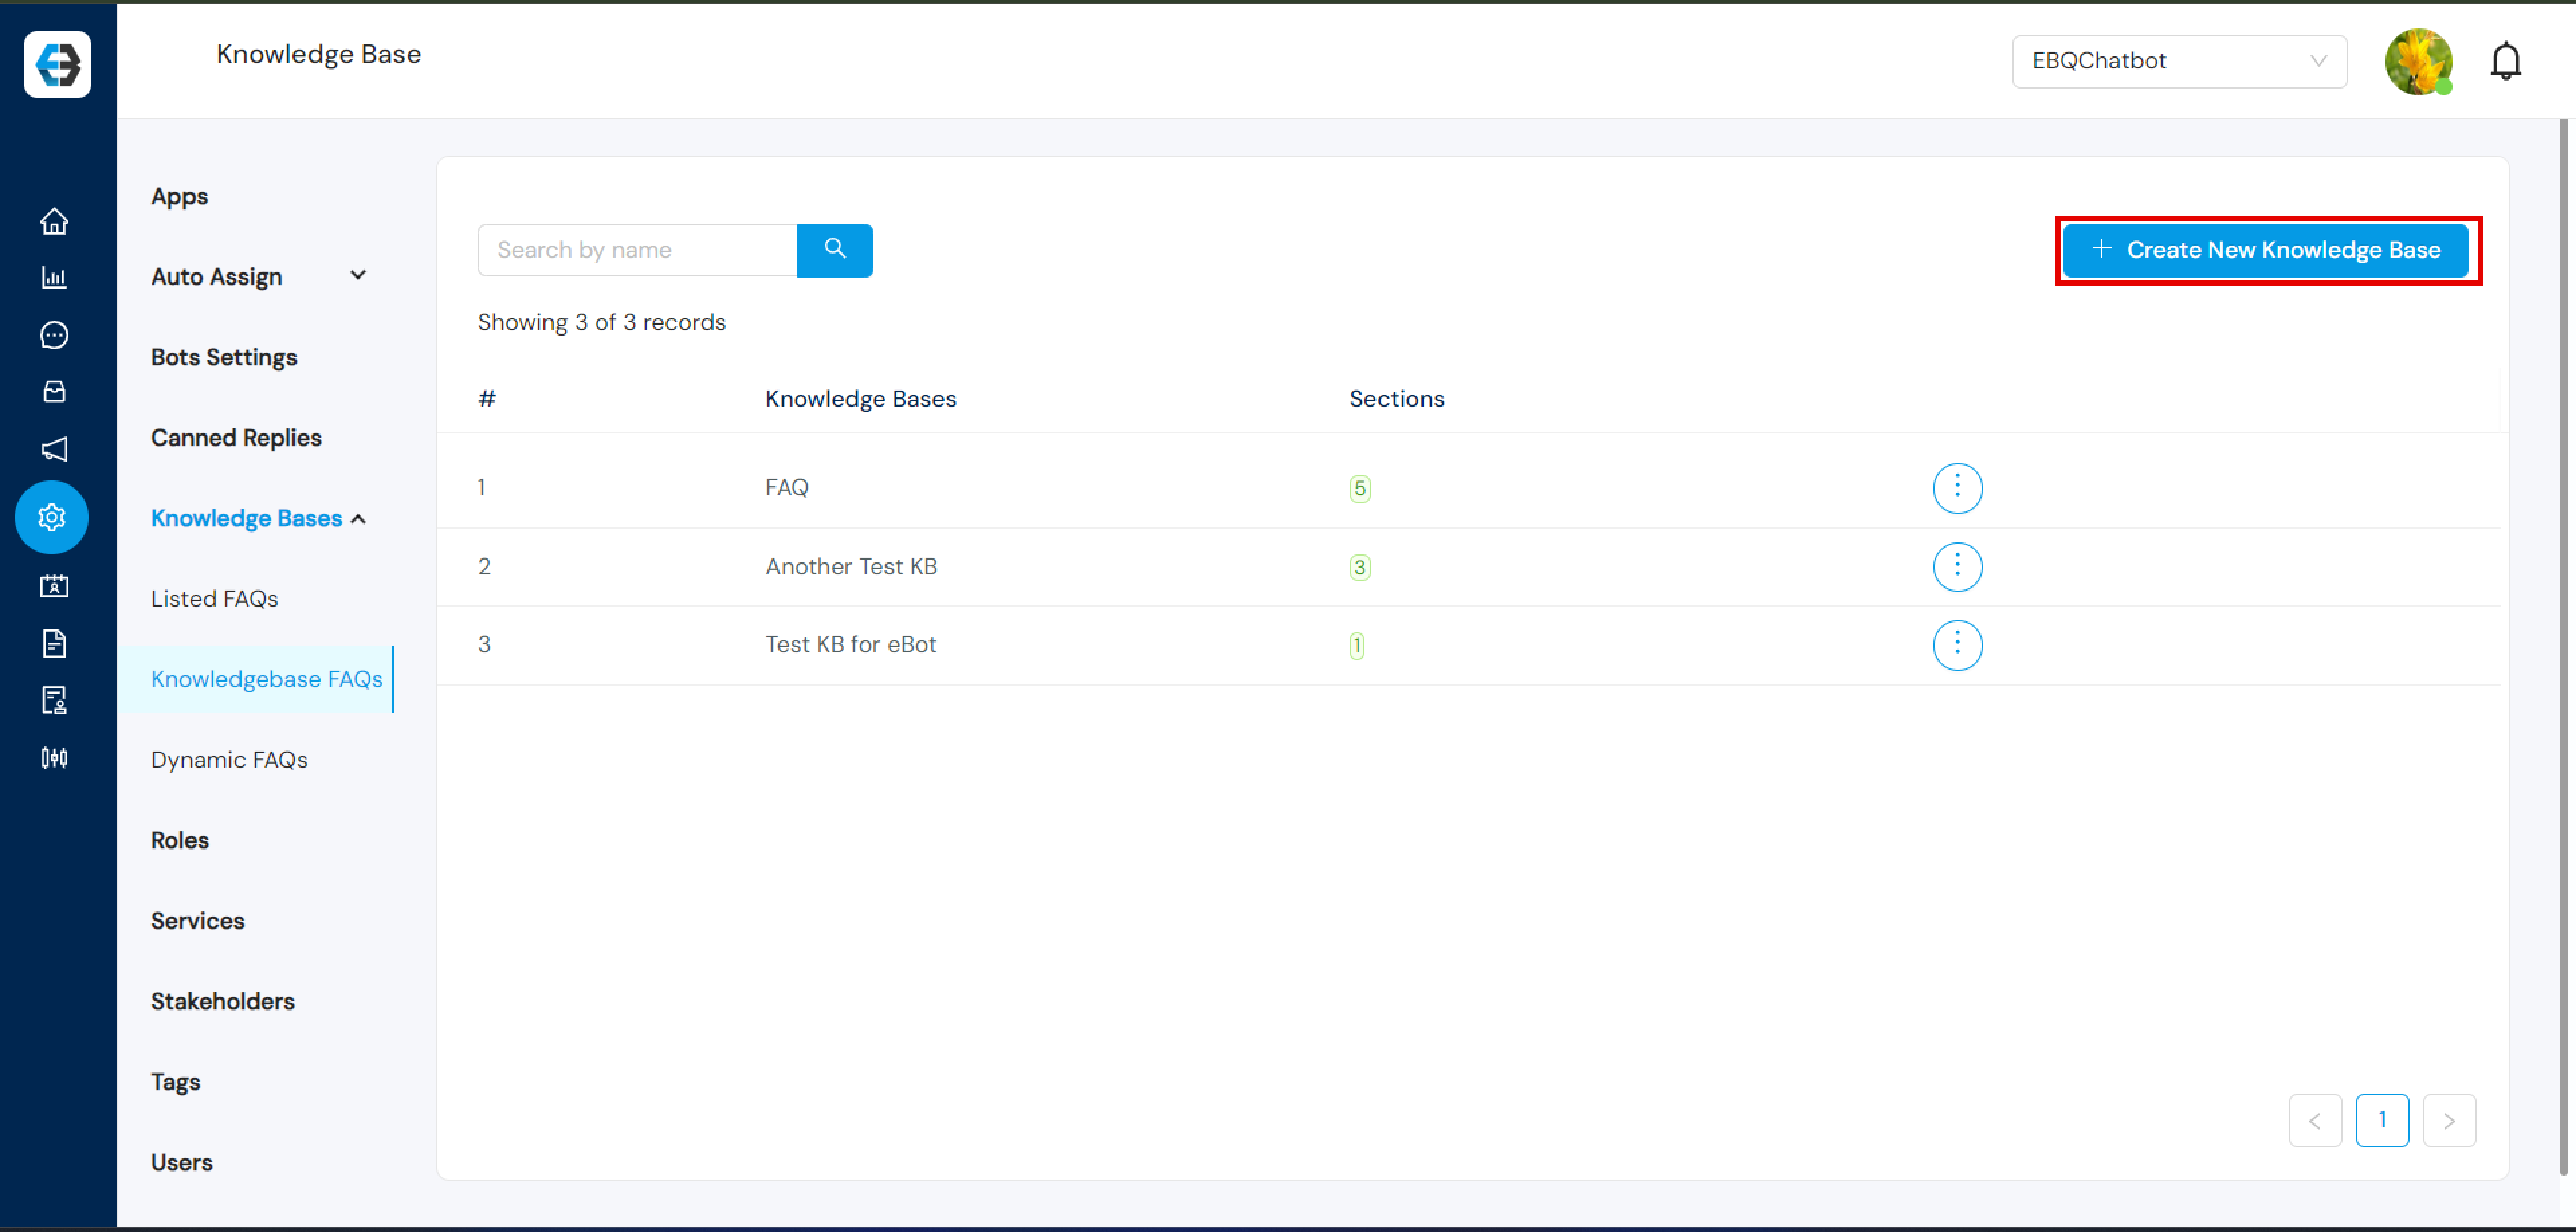Screen dimensions: 2576x1232
Task: Go to next page arrow
Action: point(2449,1120)
